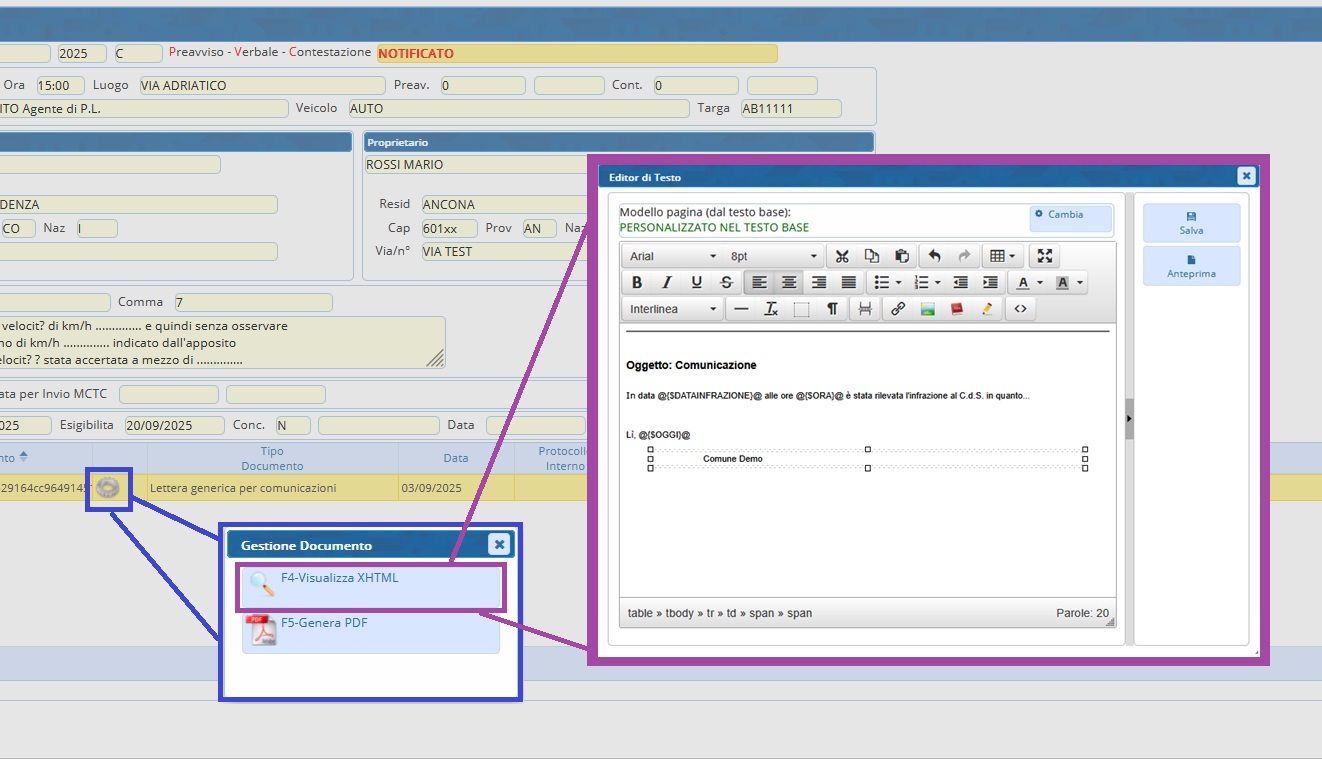
Task: Click the Targa field containing AB11111
Action: click(x=790, y=109)
